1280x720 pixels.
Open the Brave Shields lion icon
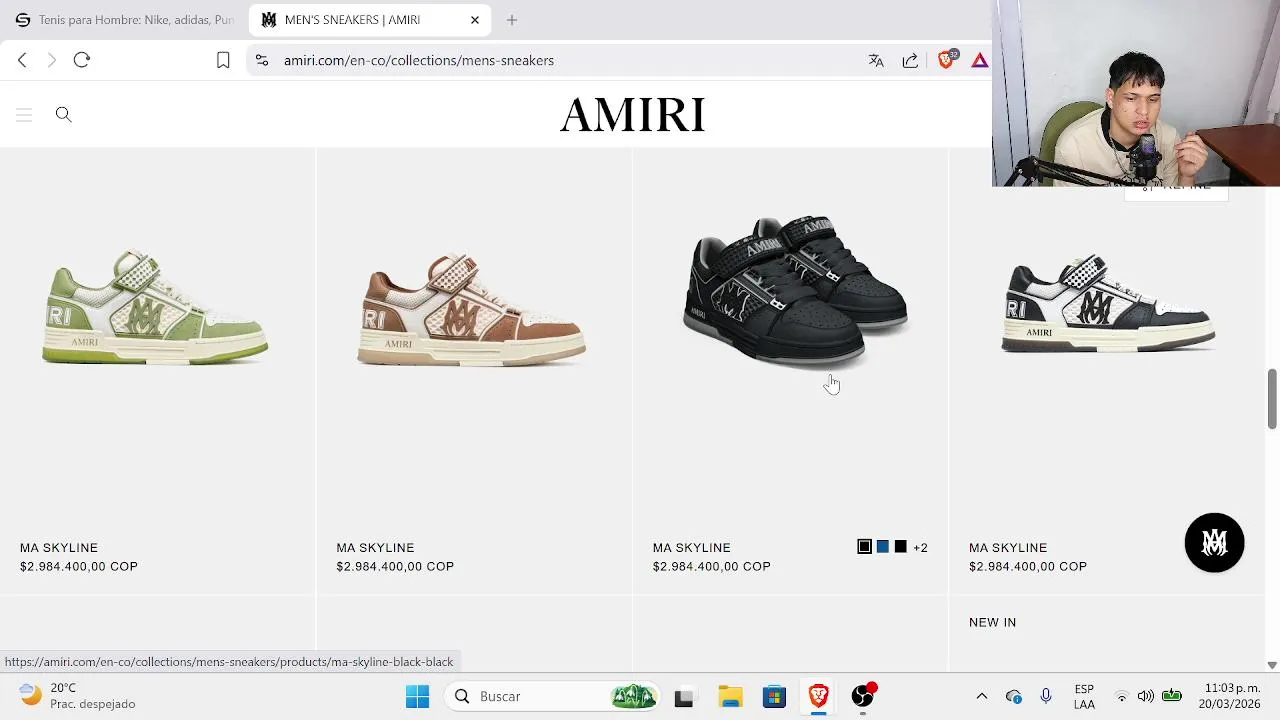(945, 59)
